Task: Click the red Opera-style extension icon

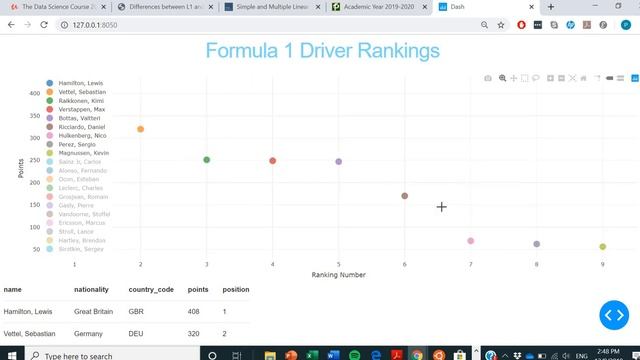Action: [521, 25]
